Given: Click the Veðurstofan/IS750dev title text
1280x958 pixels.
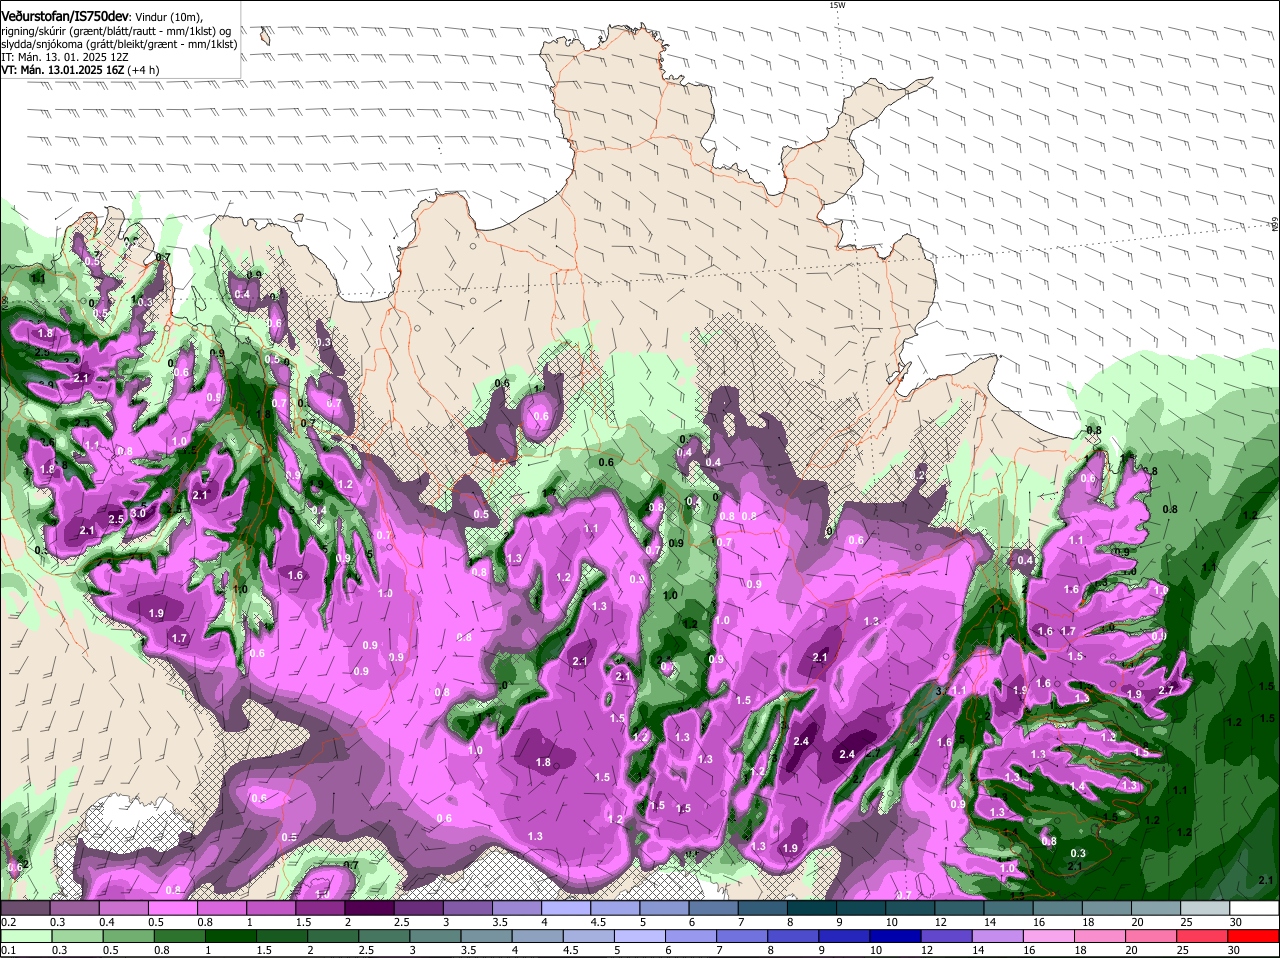Looking at the screenshot, I should point(65,15).
